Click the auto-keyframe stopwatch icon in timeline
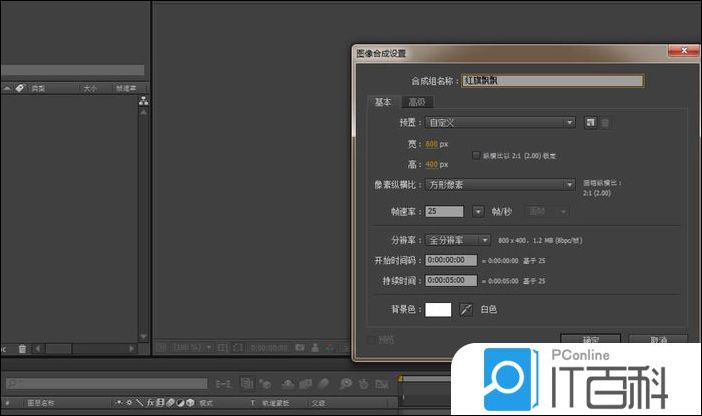 [x=364, y=384]
